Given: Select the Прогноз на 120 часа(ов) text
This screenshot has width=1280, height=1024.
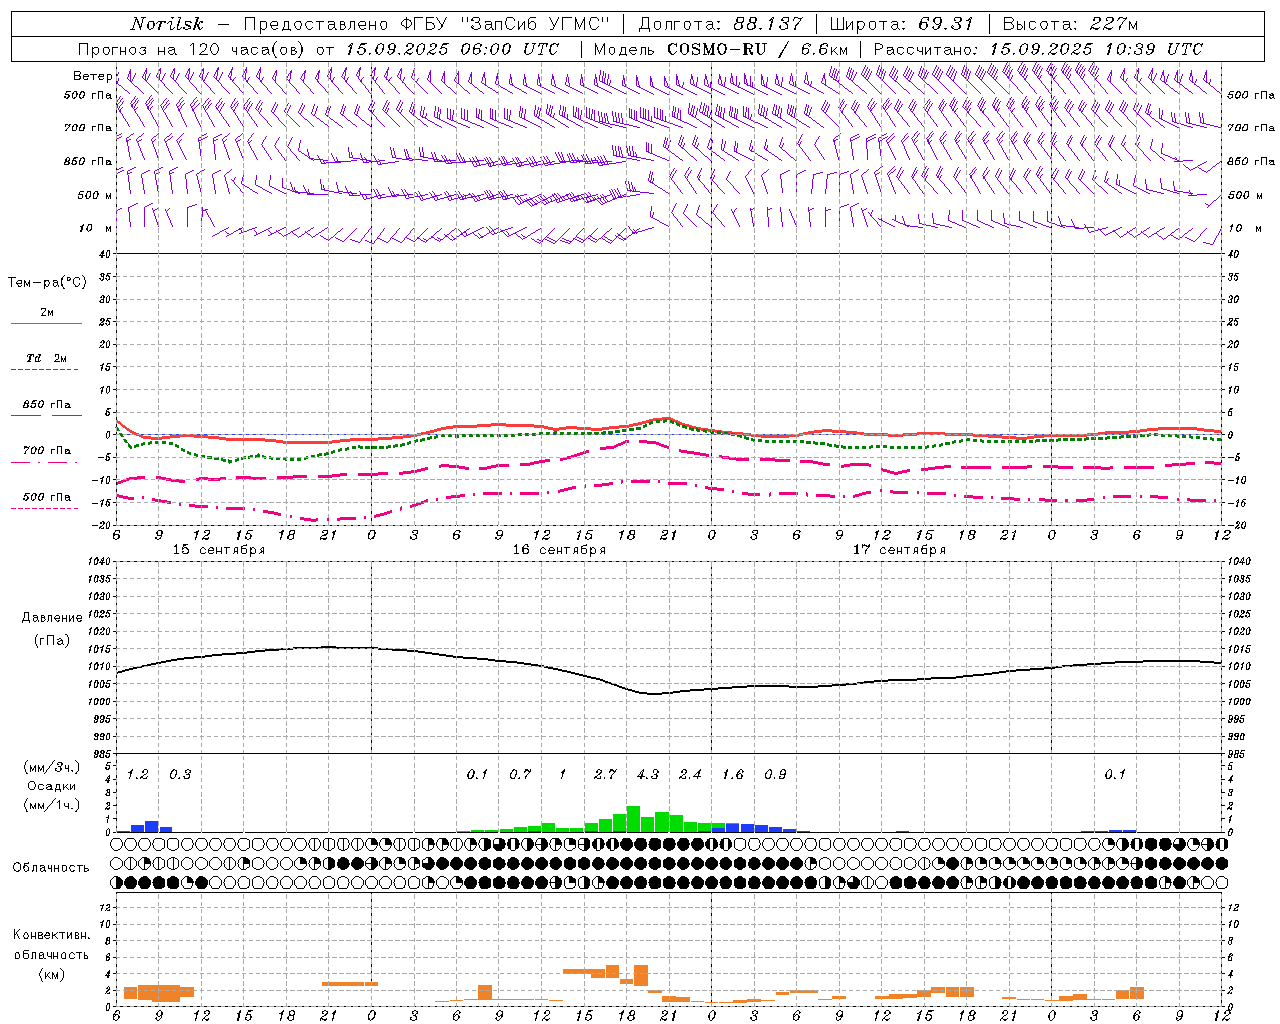Looking at the screenshot, I should 192,49.
